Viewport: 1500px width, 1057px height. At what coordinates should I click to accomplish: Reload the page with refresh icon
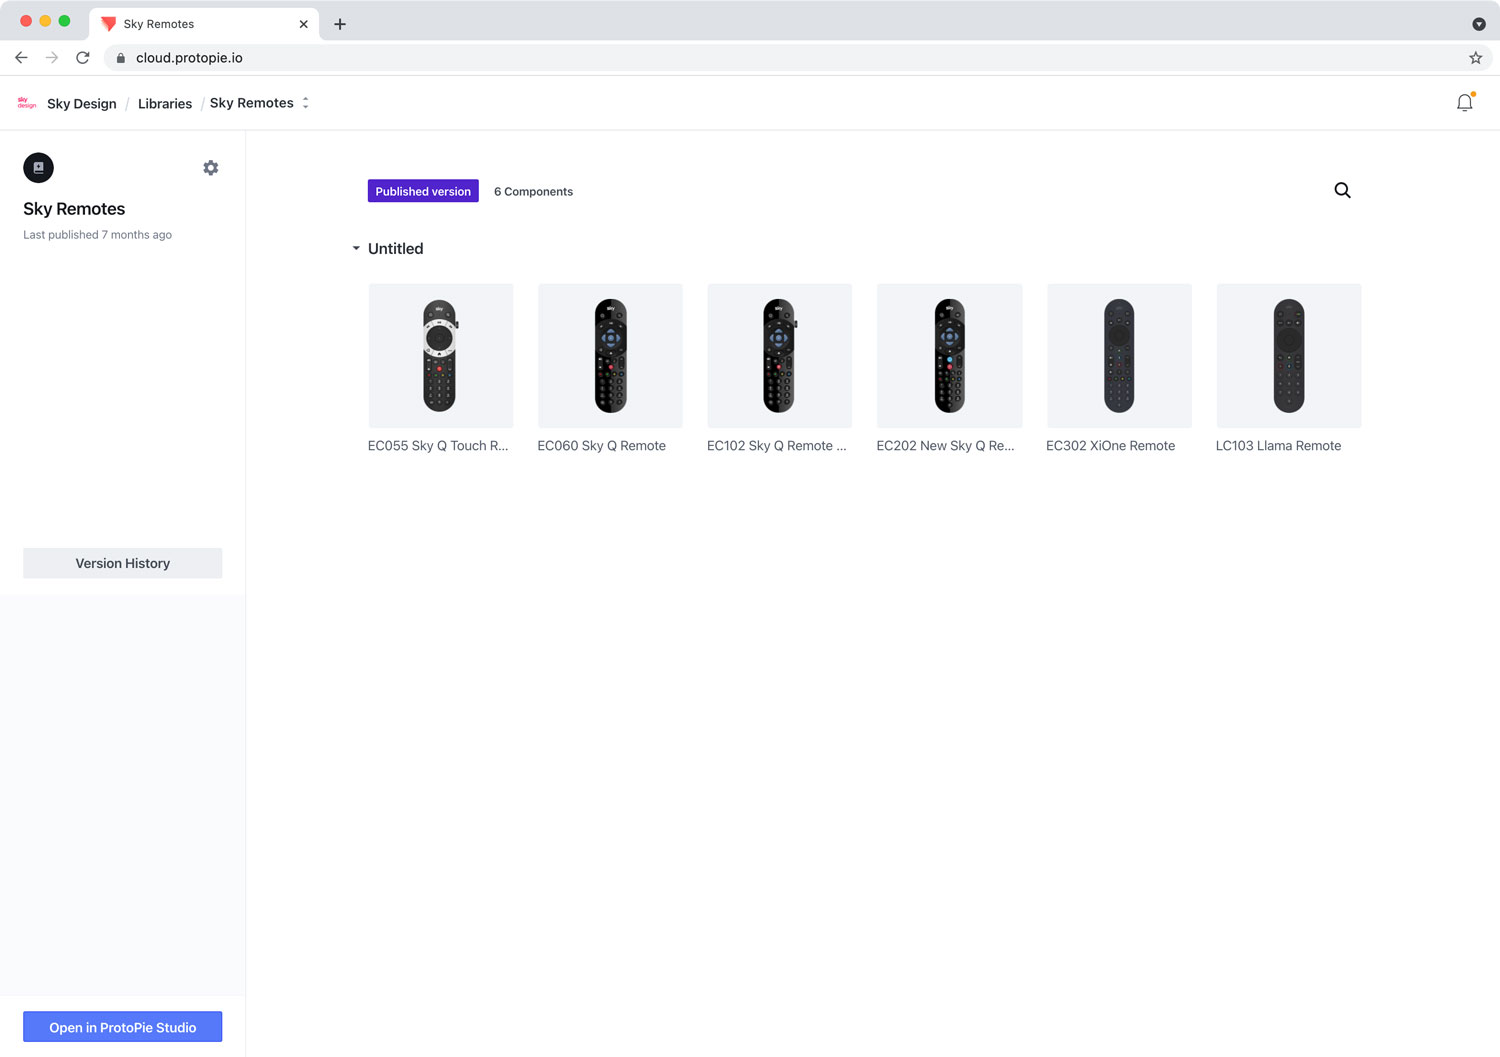83,58
